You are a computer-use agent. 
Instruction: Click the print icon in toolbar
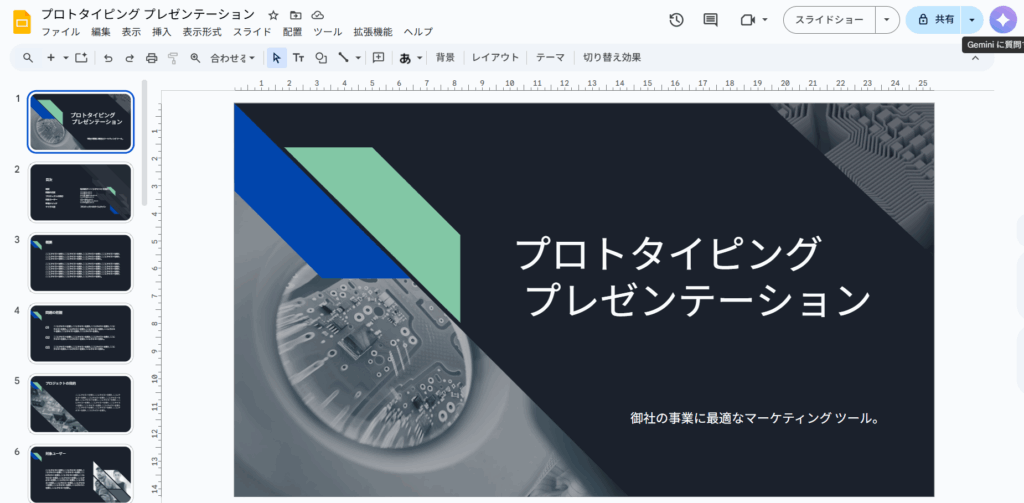[151, 58]
